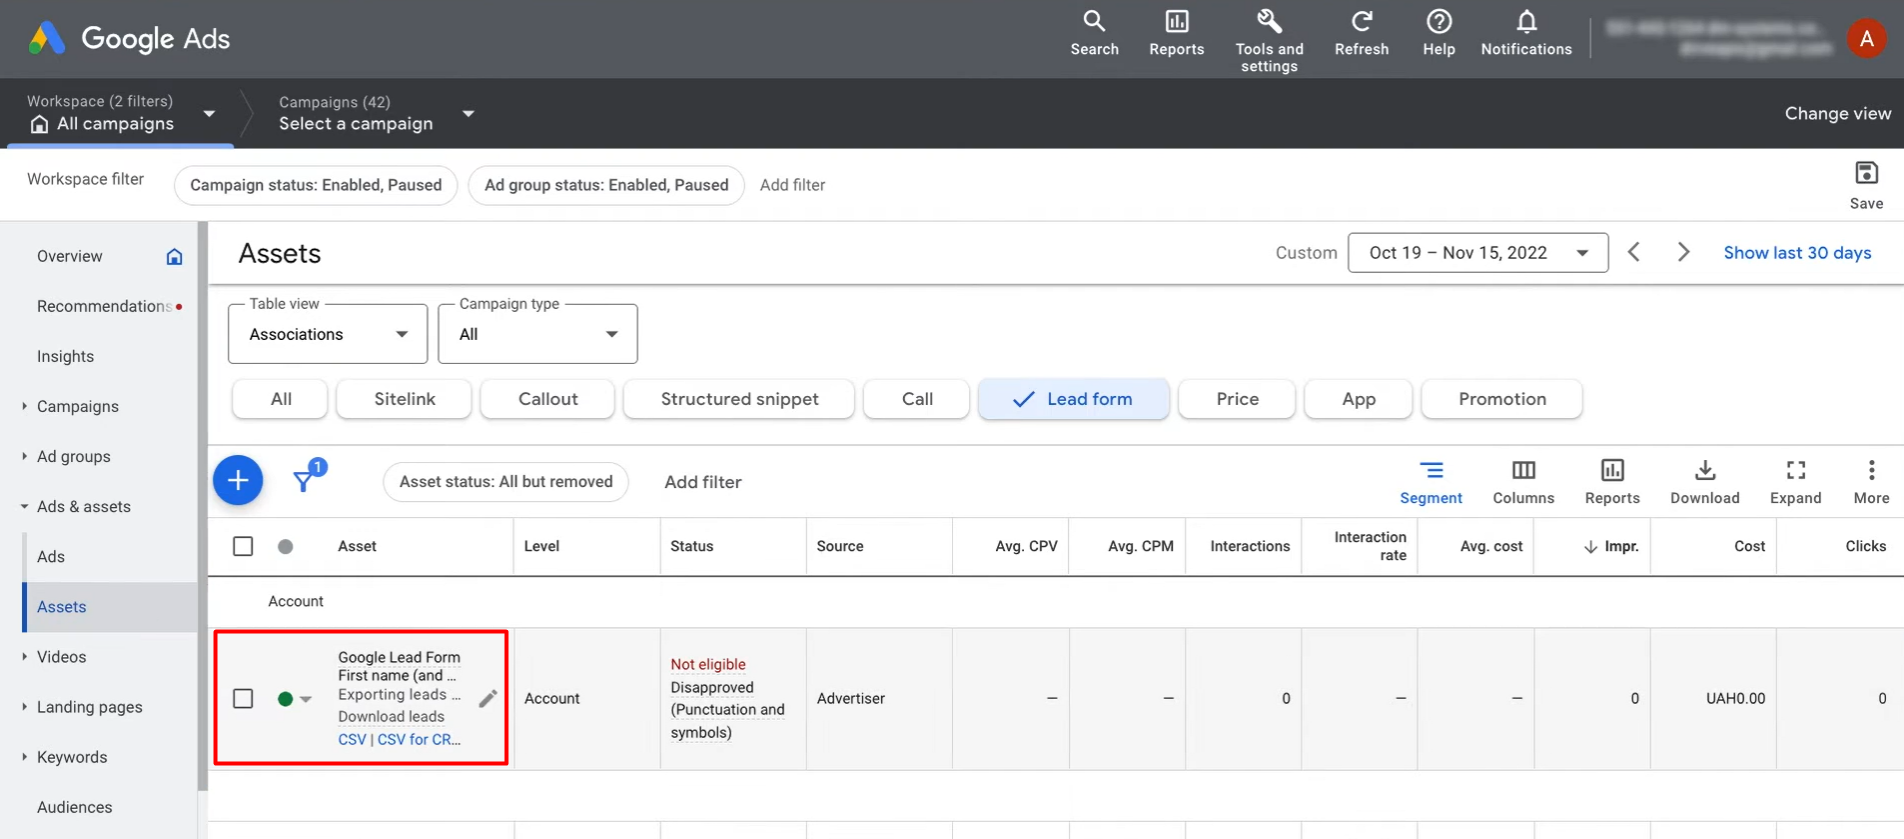Open the asset status green dot dropdown
Viewport: 1904px width, 839px height.
tap(306, 699)
